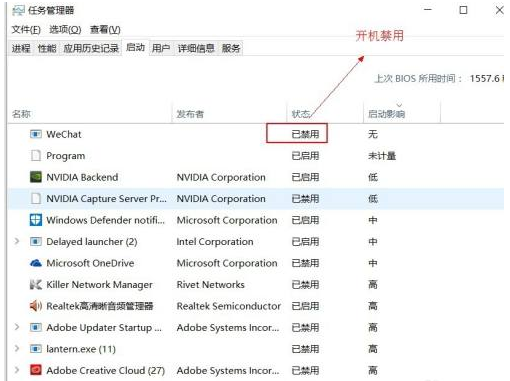Viewport: 510px width, 381px height.
Task: Expand the lantern.exe (11) group
Action: coord(17,348)
